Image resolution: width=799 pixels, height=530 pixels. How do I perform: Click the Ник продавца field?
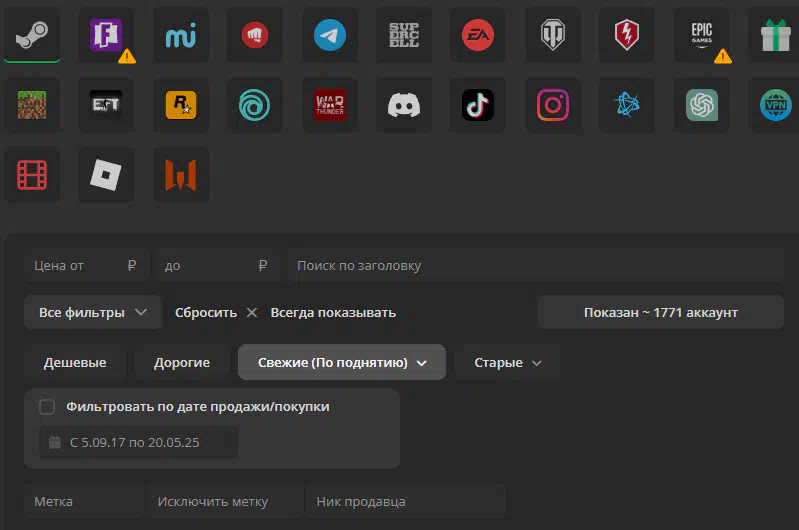(x=406, y=501)
